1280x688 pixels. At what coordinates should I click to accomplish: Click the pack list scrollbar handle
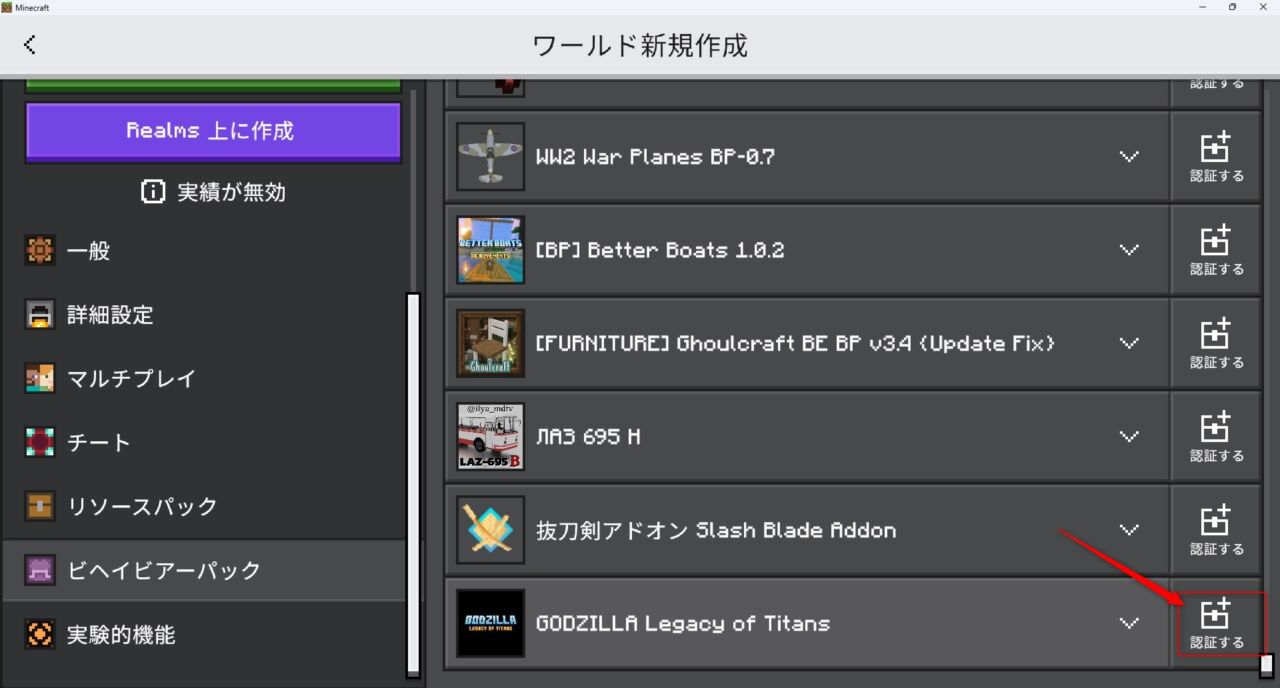(x=1267, y=665)
